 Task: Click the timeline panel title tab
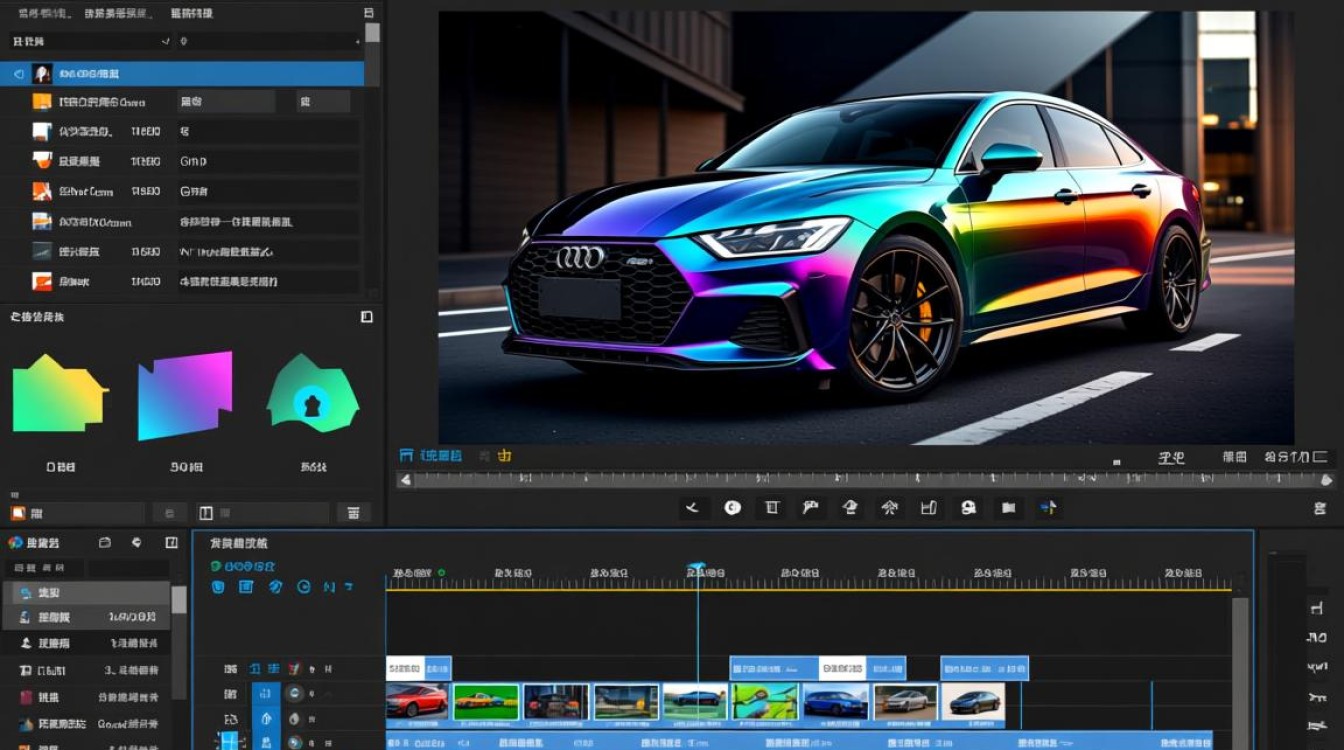238,543
